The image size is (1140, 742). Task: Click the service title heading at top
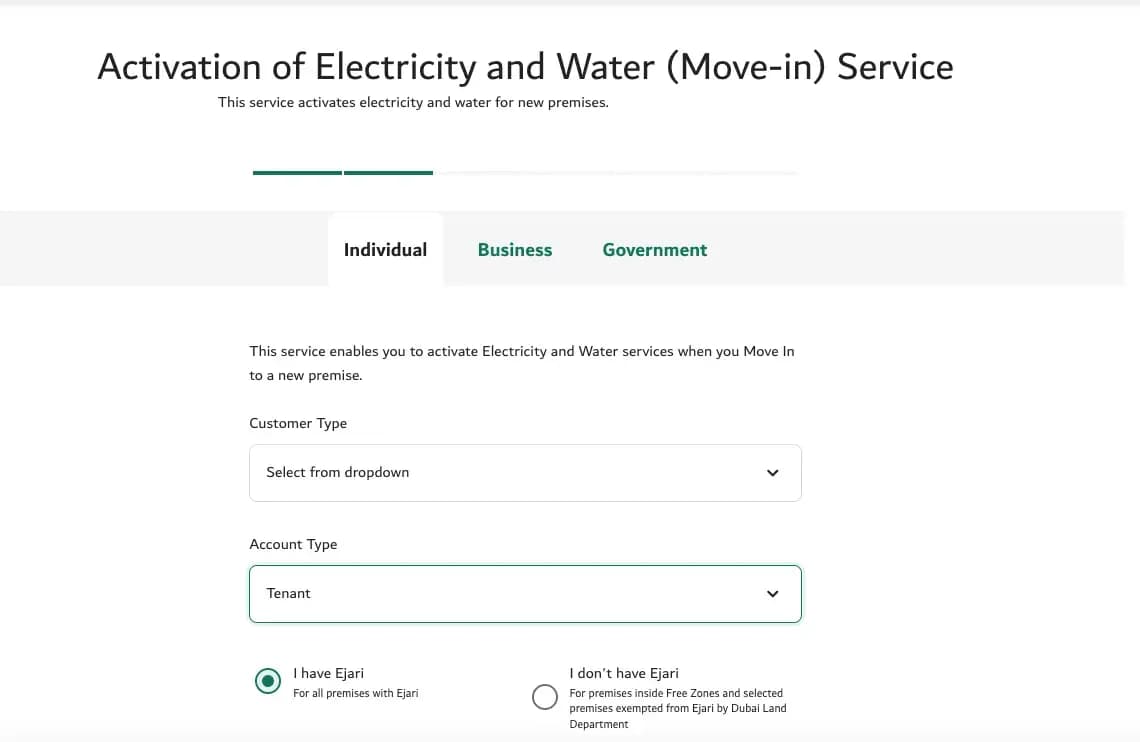pos(524,66)
